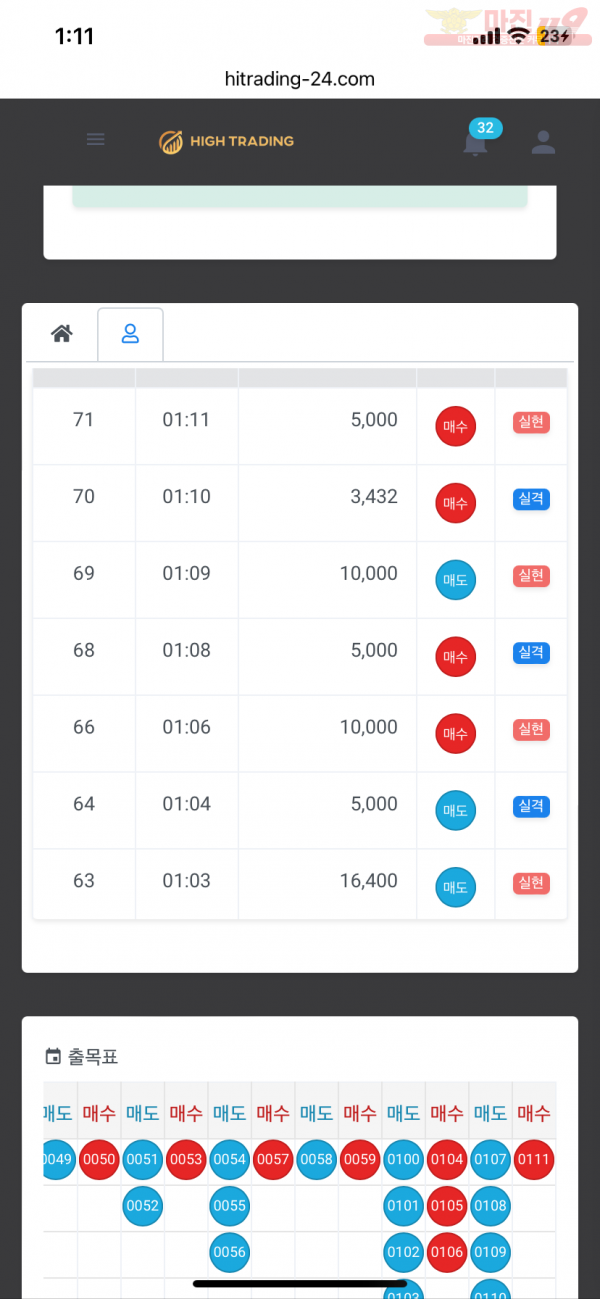This screenshot has height=1299, width=600.
Task: Click round 0105 red circle
Action: pyautogui.click(x=447, y=1206)
